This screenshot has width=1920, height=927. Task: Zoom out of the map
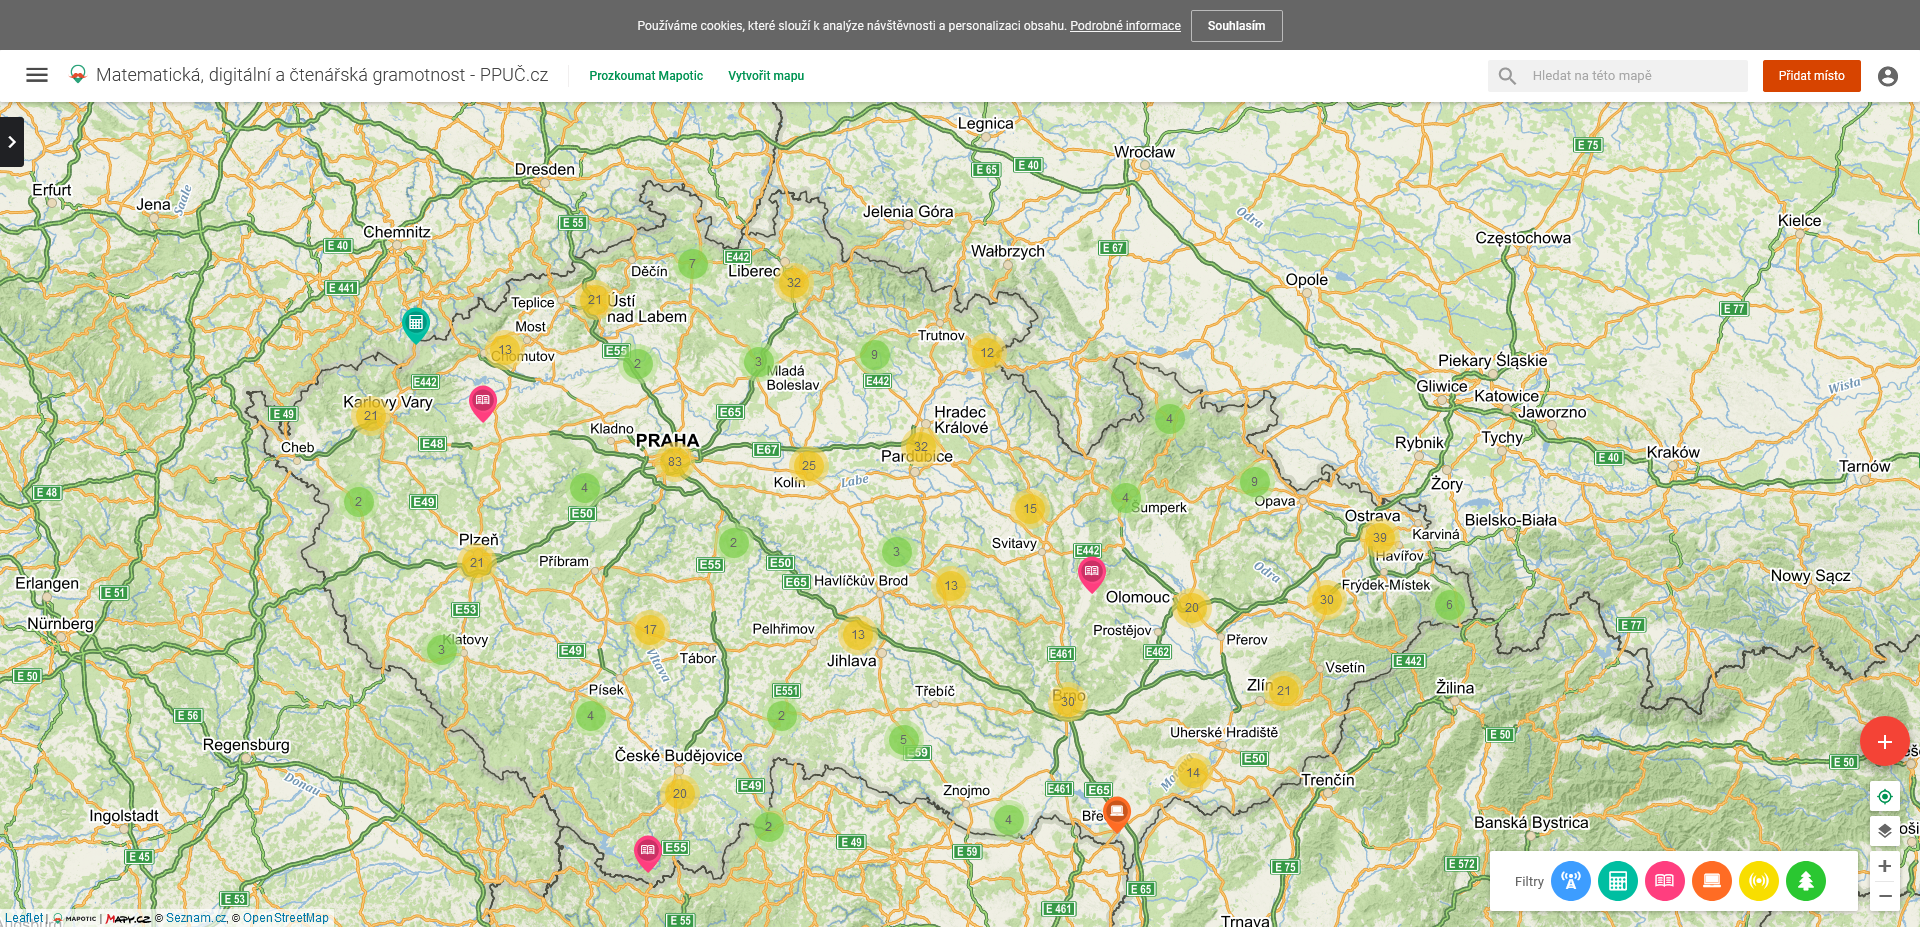point(1884,896)
